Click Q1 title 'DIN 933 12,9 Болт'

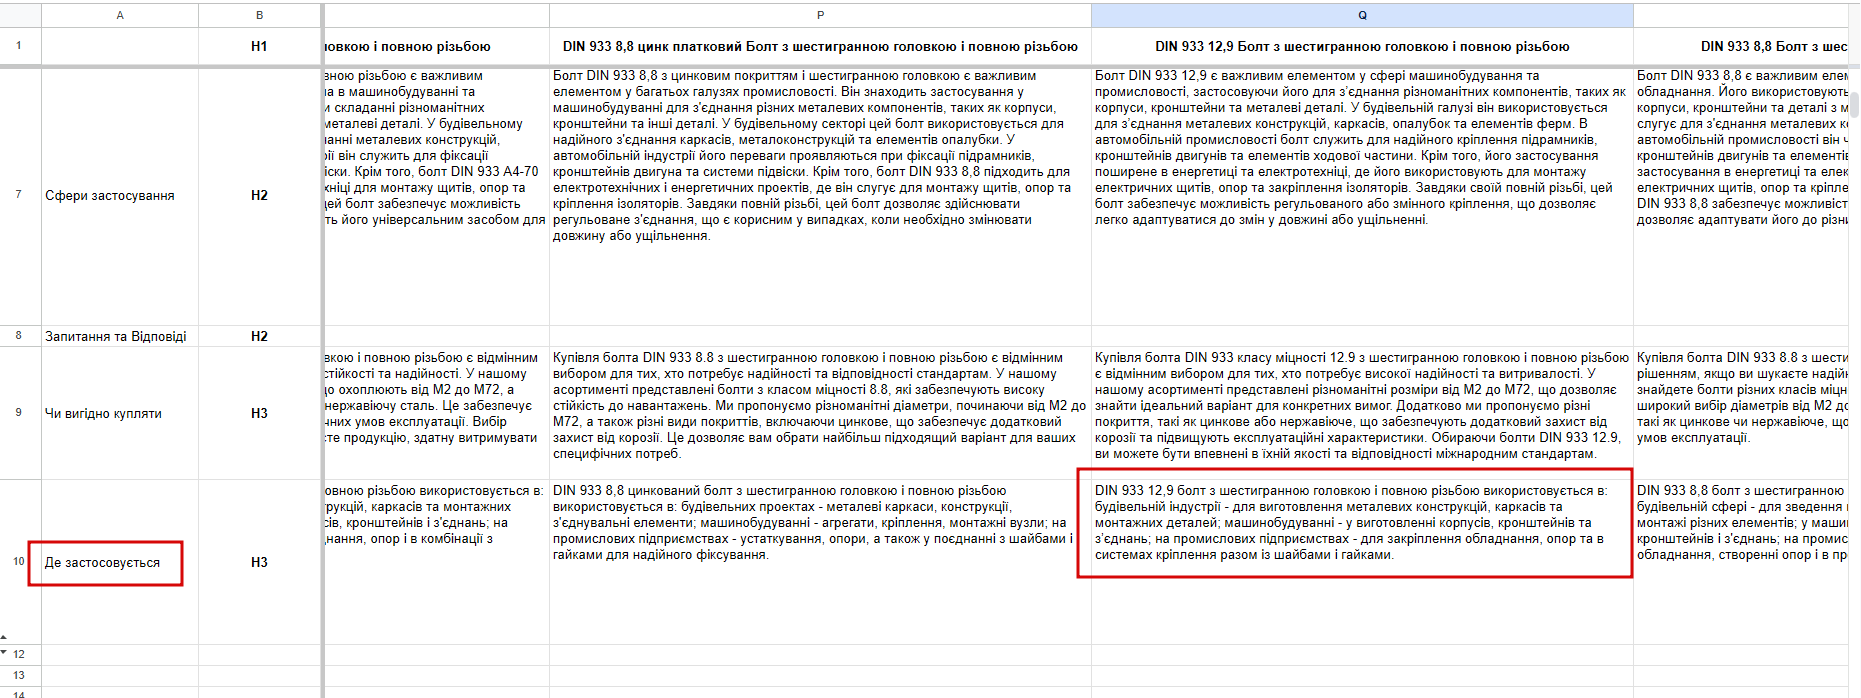[1362, 46]
